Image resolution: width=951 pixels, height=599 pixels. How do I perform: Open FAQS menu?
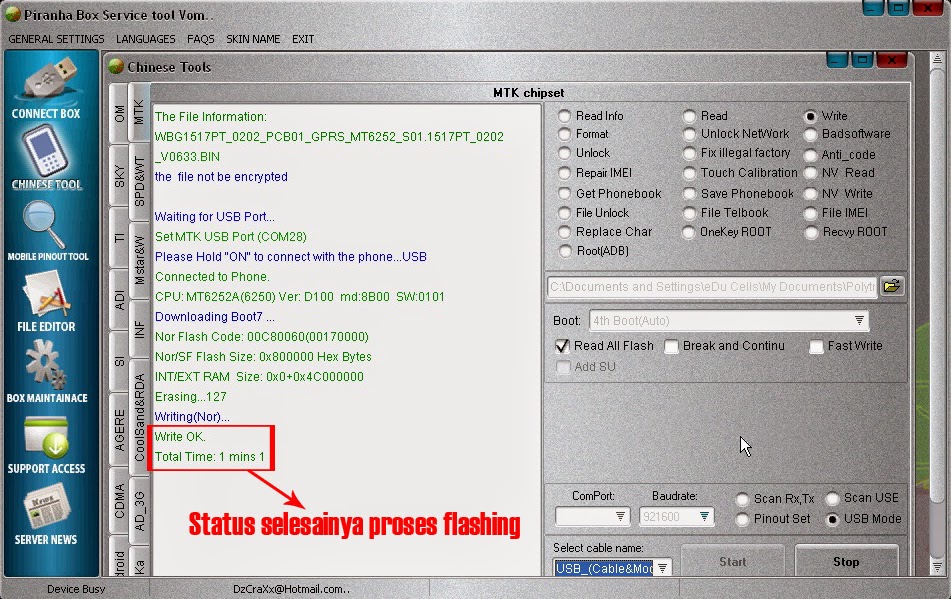201,39
